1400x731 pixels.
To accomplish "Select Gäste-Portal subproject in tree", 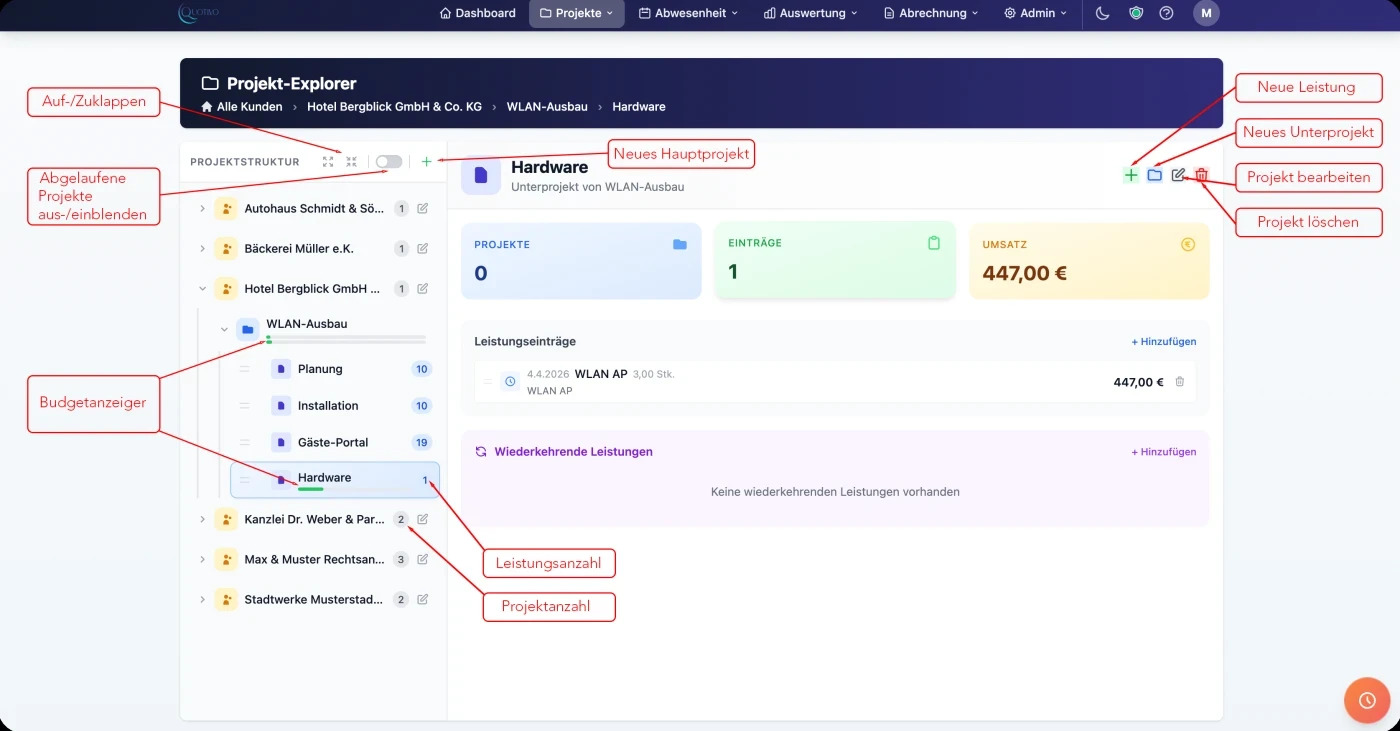I will (335, 442).
